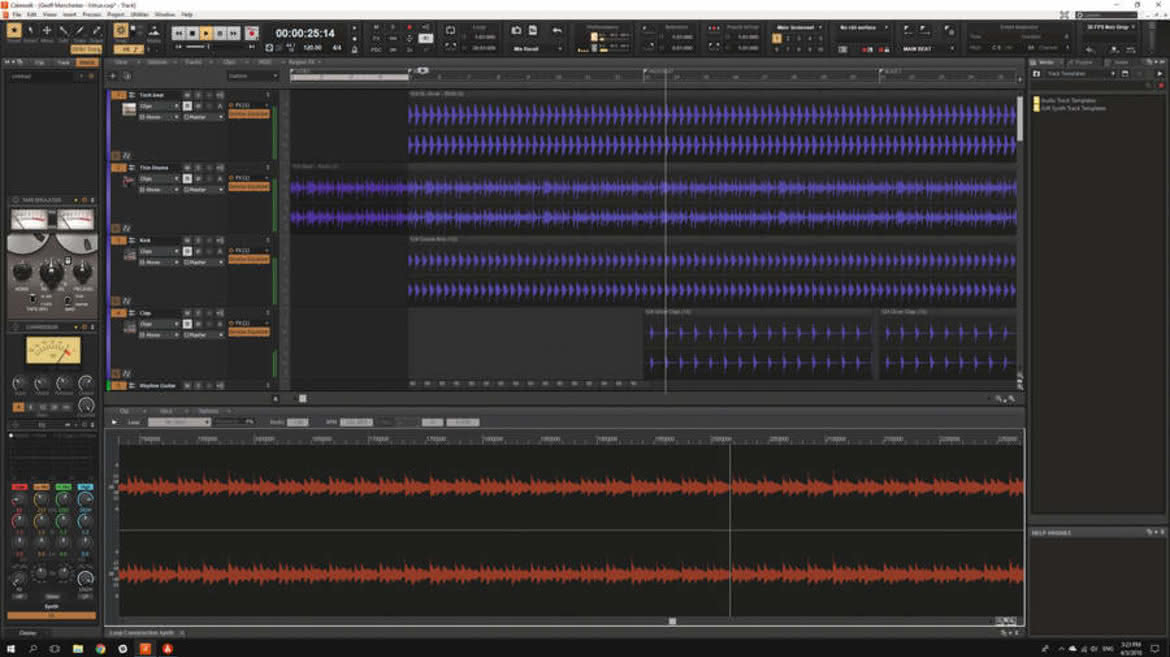Open the Track view Region FX menu
The image size is (1170, 657).
pyautogui.click(x=301, y=62)
